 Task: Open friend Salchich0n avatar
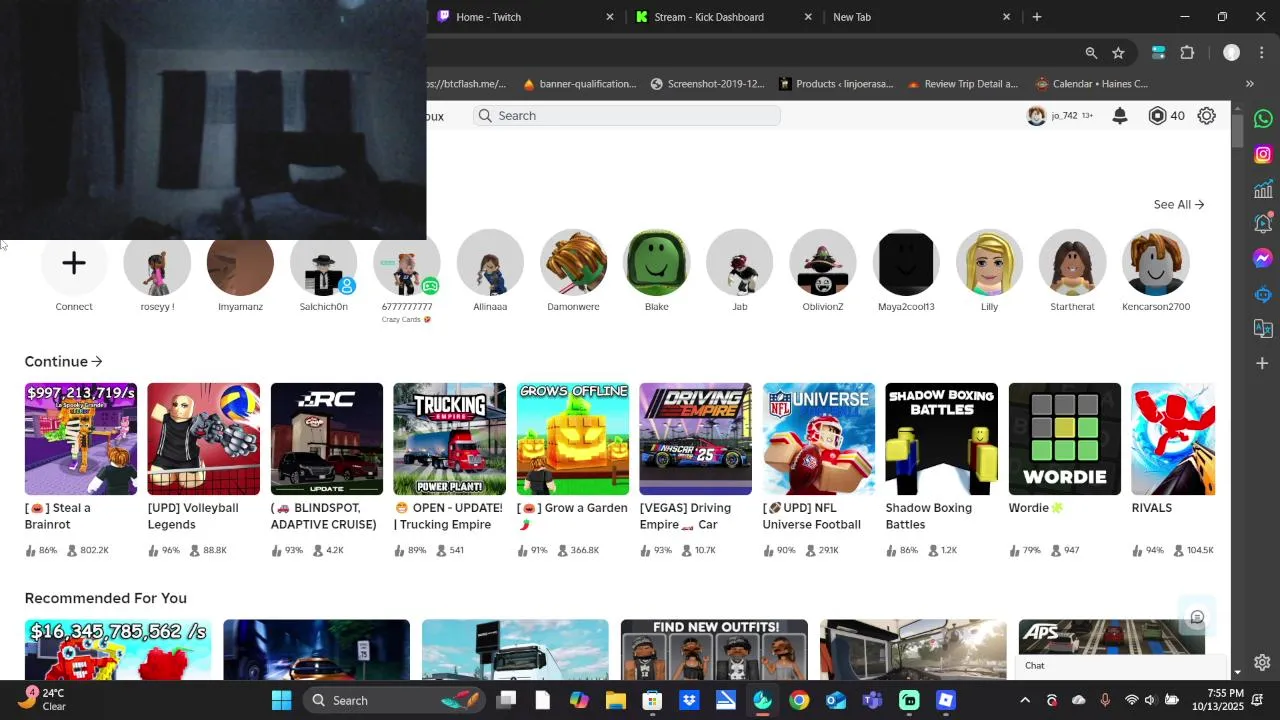point(323,263)
